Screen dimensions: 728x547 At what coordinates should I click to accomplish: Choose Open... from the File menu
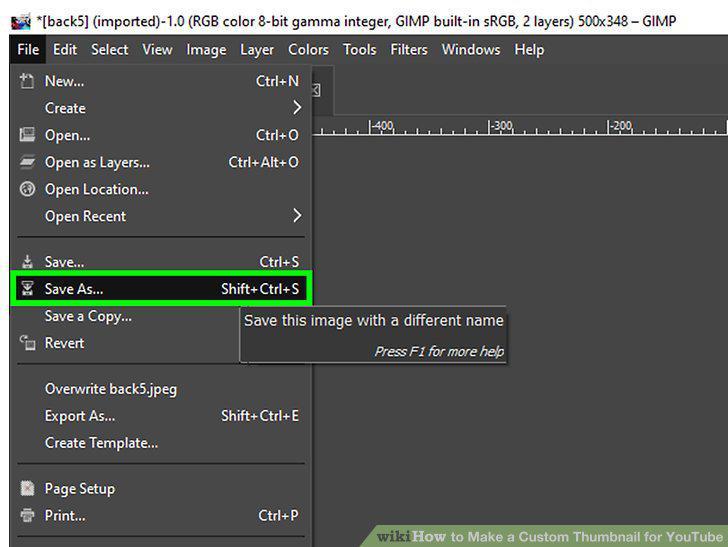(x=161, y=135)
